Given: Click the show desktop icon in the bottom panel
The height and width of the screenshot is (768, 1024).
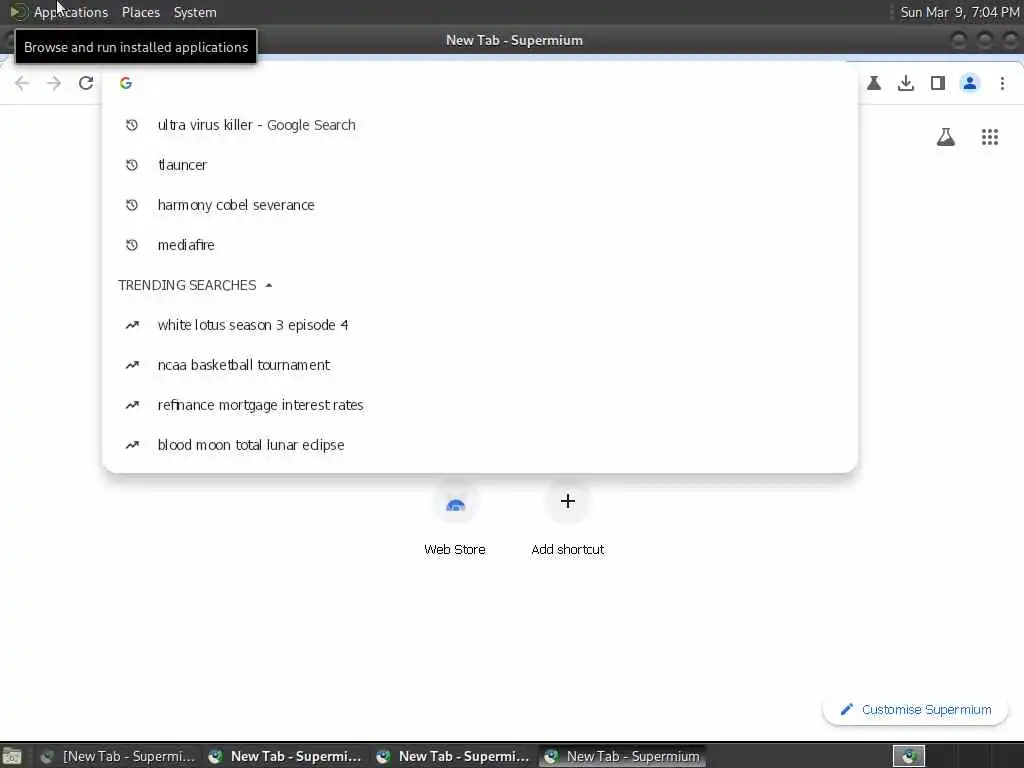Looking at the screenshot, I should tap(12, 756).
